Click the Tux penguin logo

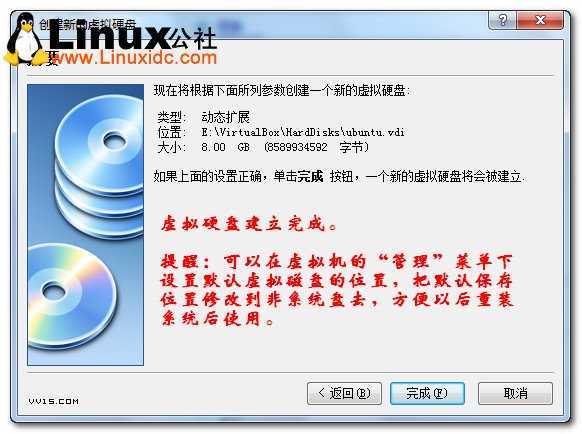[24, 39]
